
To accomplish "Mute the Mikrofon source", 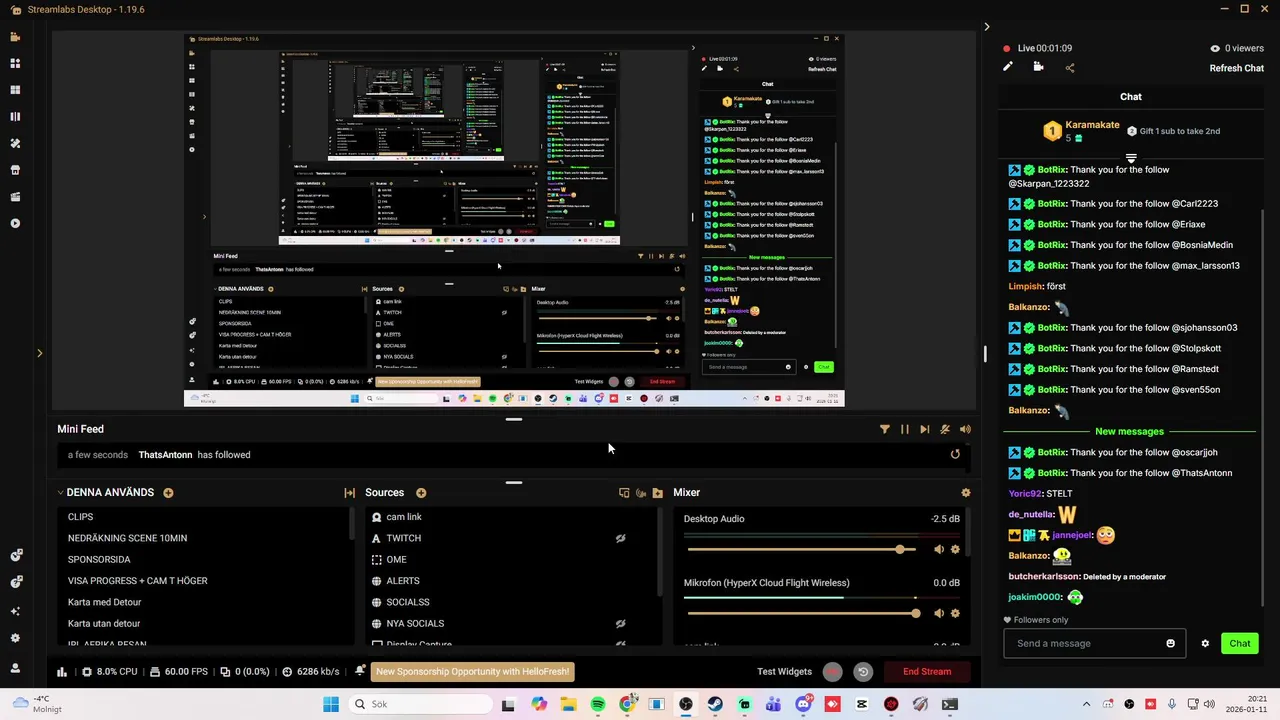I will [938, 614].
